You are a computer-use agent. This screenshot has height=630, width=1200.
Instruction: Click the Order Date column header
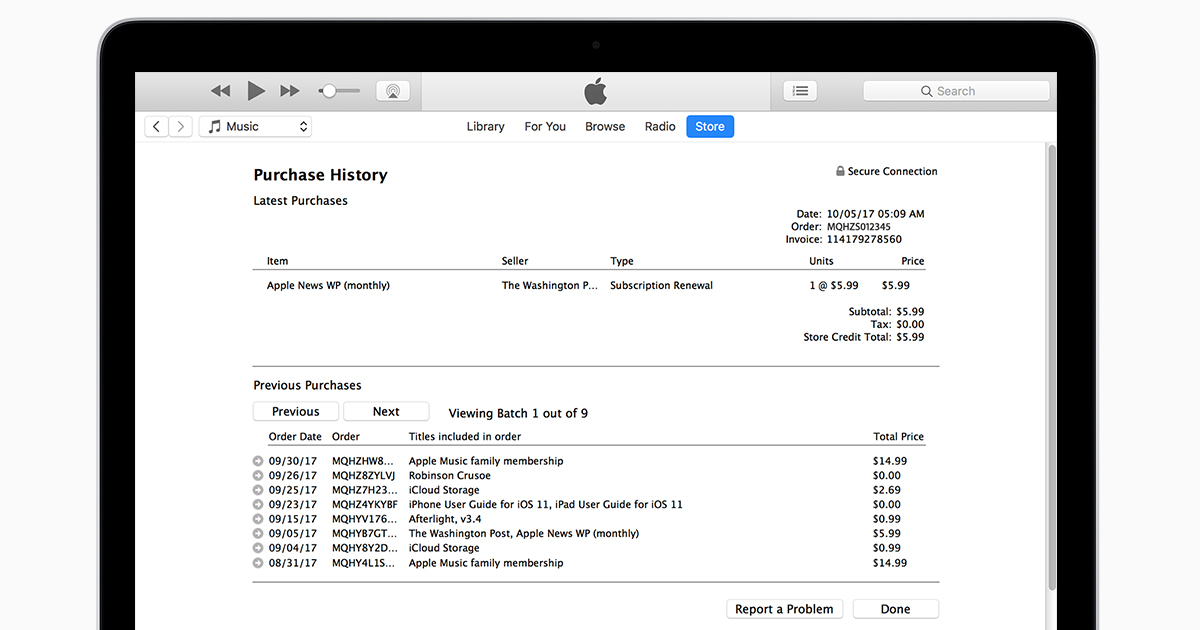coord(295,437)
